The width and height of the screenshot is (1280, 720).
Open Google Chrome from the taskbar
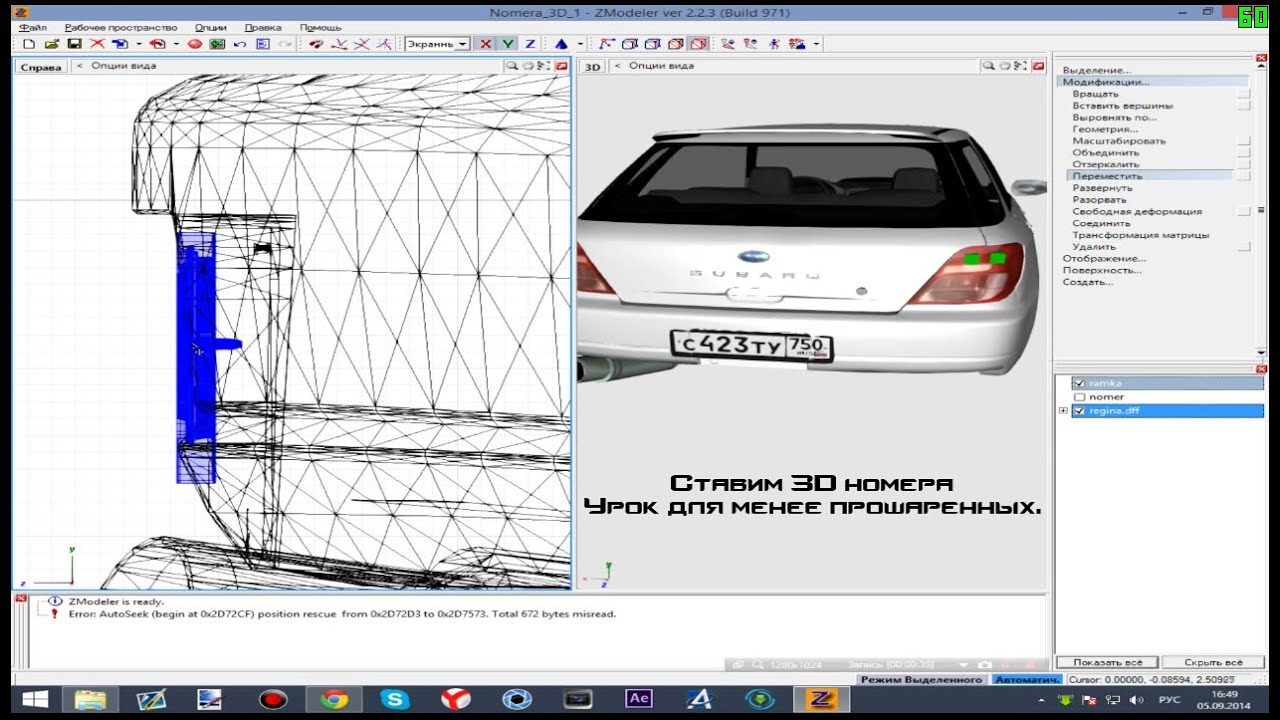pyautogui.click(x=334, y=699)
